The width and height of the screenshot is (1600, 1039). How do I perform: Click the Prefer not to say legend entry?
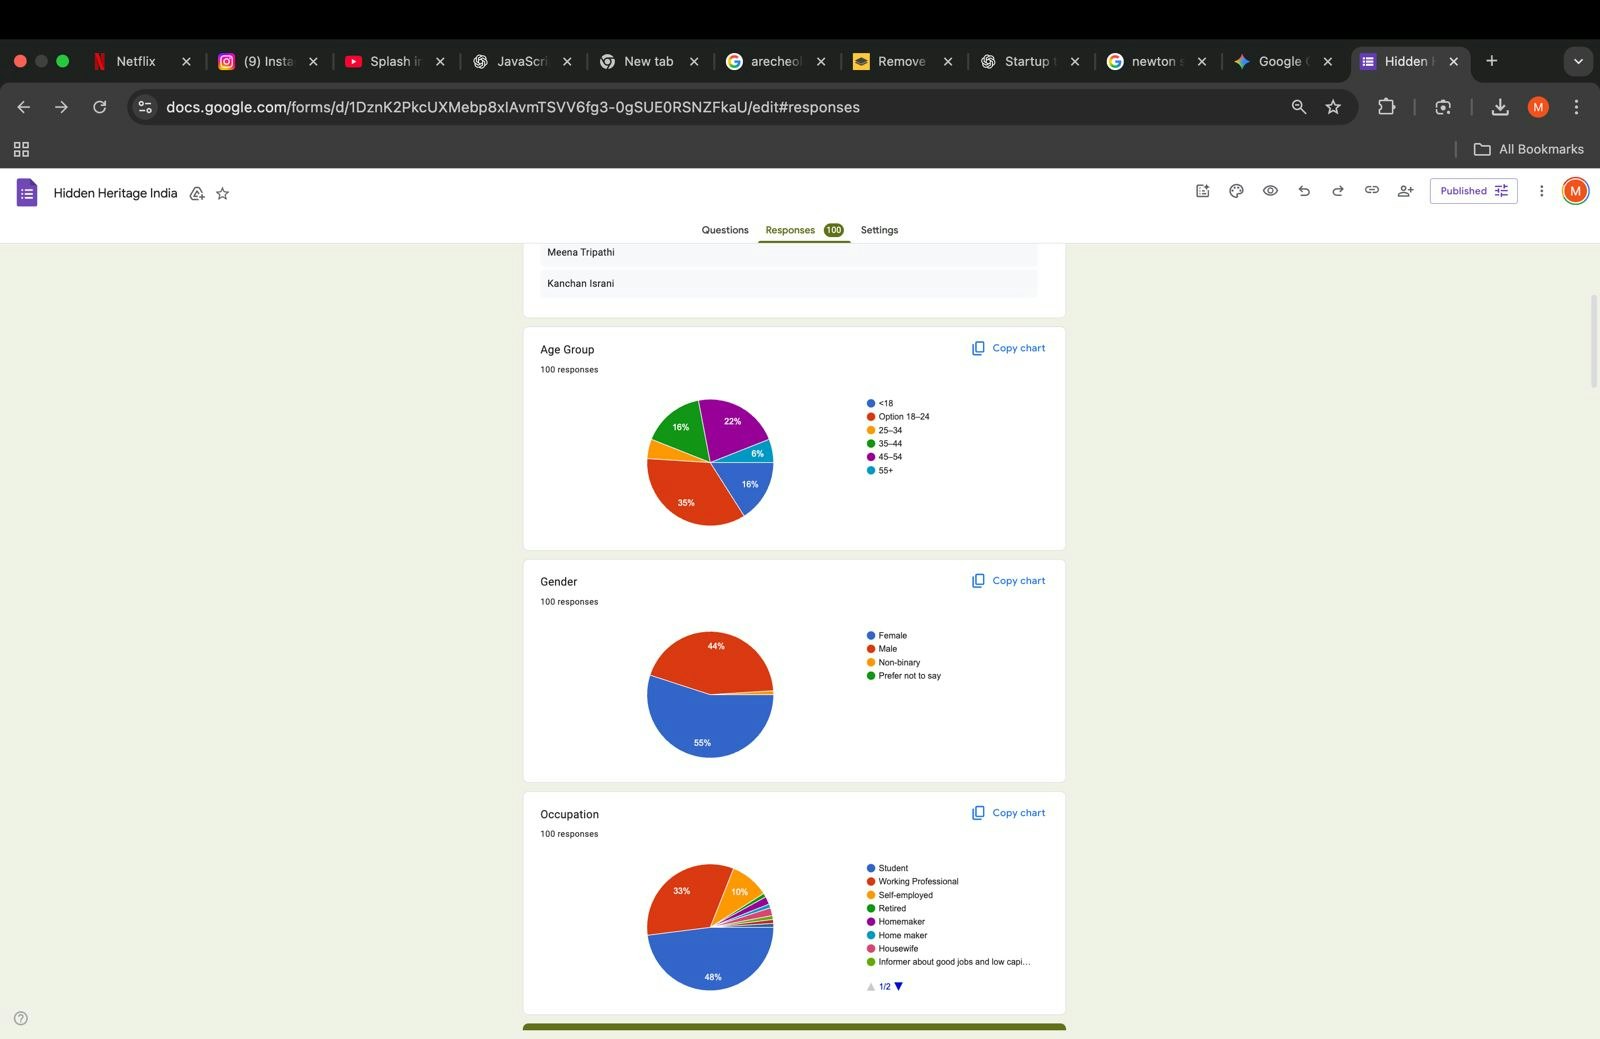904,676
